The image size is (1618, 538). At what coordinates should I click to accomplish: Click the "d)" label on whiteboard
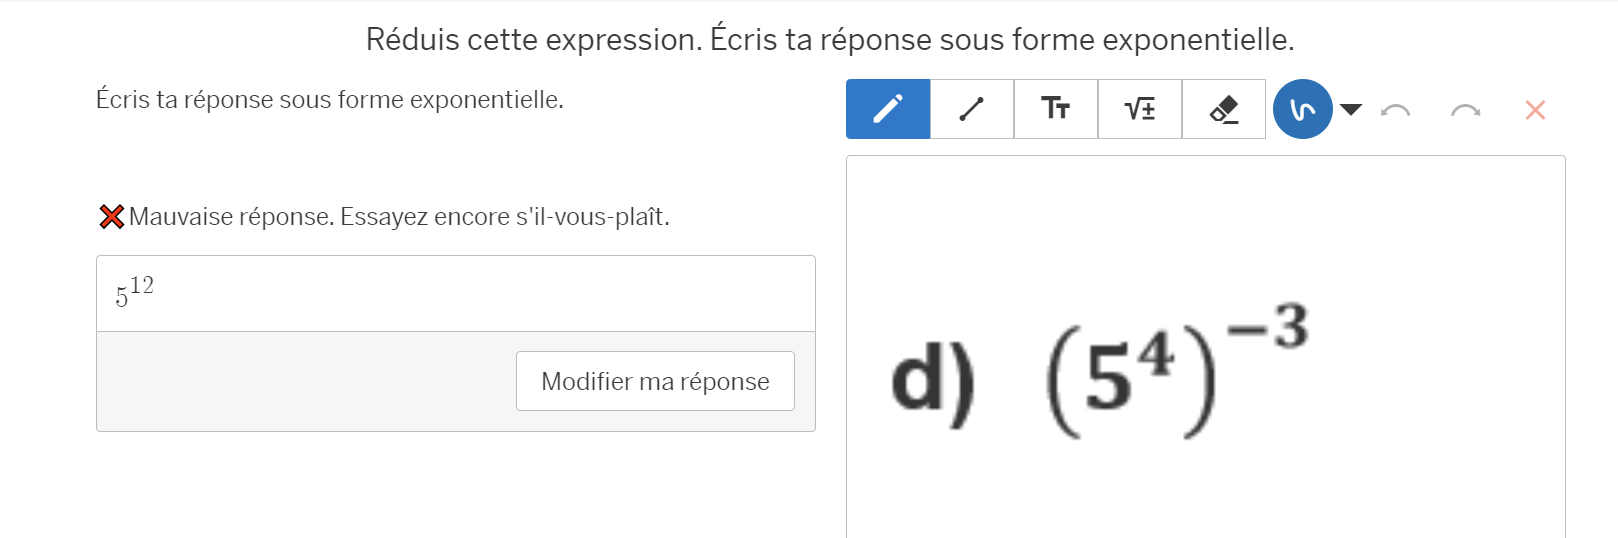click(x=932, y=380)
